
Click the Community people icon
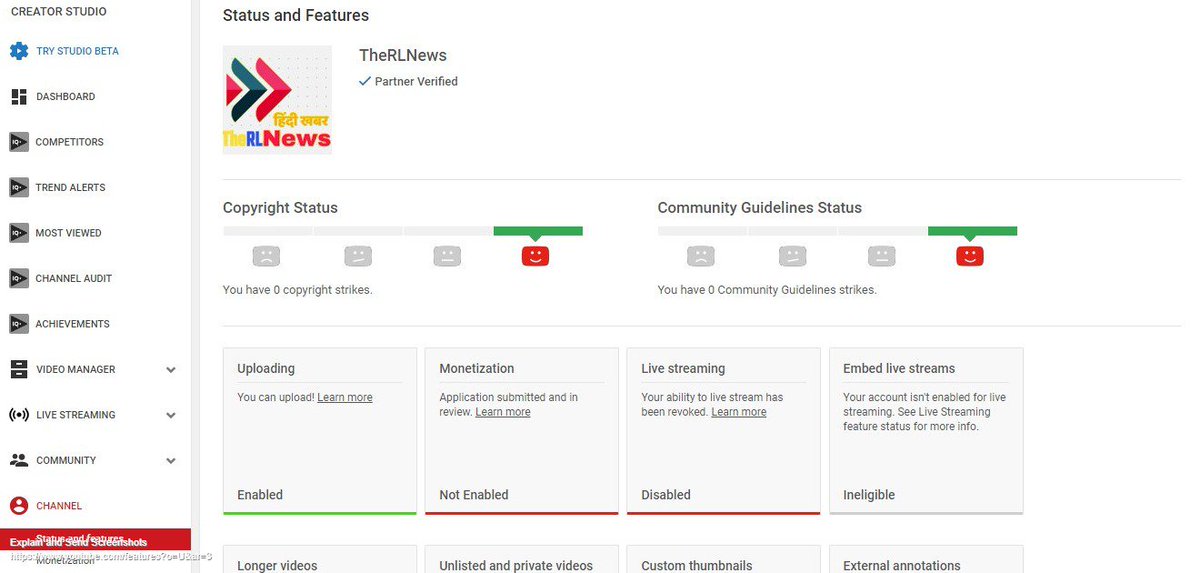pos(19,460)
